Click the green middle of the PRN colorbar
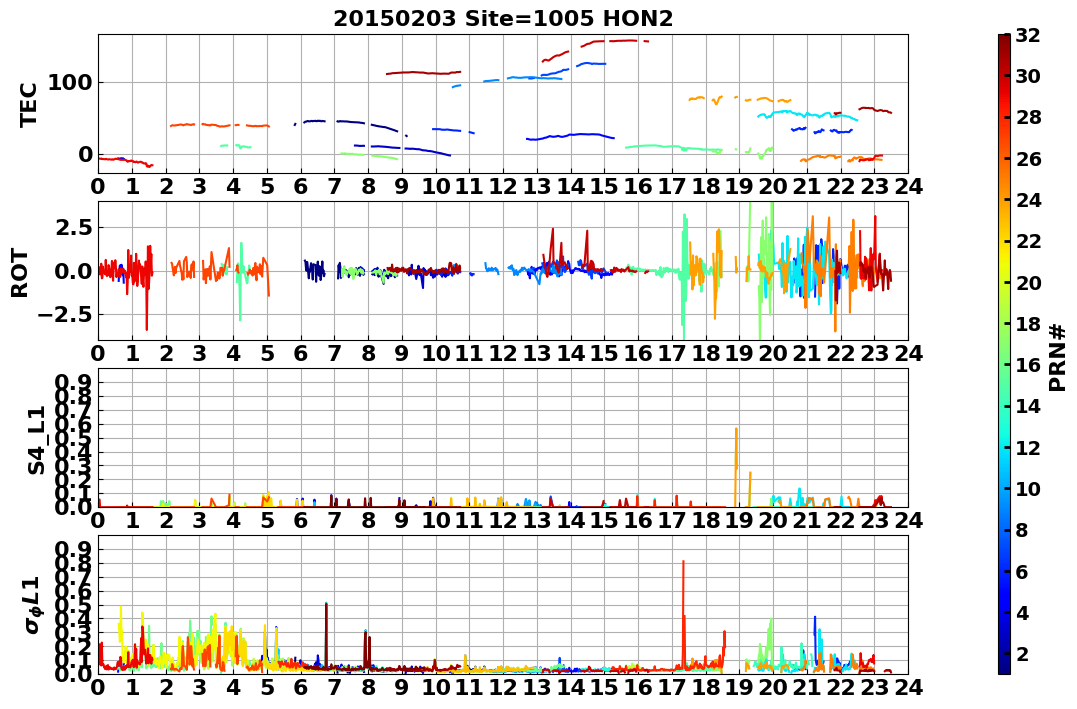Viewport: 1077px width, 709px height. click(x=1004, y=354)
